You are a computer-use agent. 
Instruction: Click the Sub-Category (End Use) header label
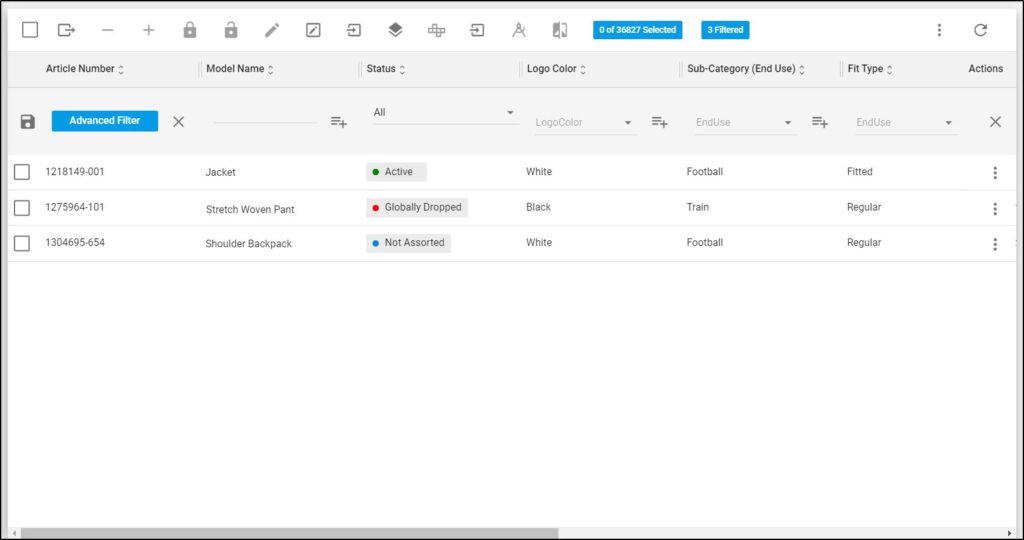[741, 69]
